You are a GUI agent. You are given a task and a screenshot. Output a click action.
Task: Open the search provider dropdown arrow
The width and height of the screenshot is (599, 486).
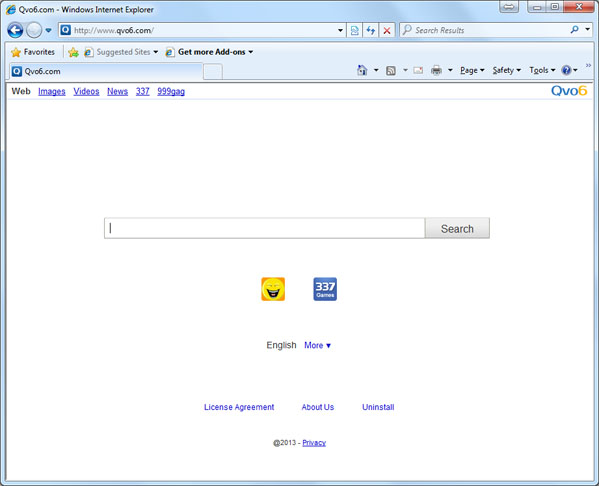pos(588,29)
